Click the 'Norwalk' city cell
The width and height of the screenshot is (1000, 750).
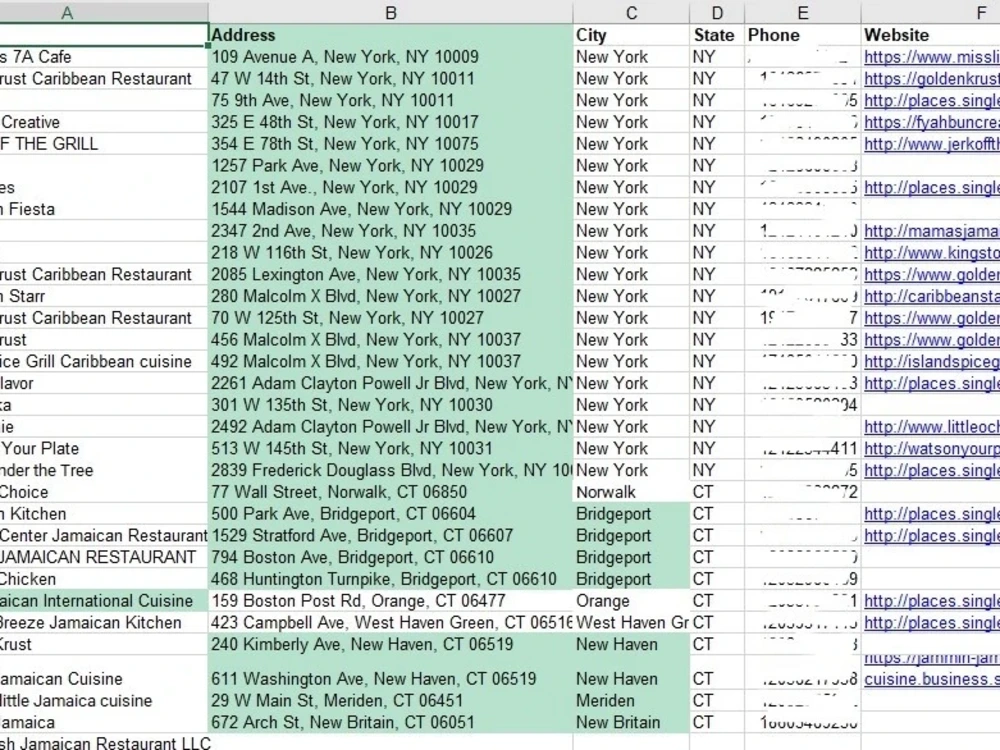[x=631, y=492]
